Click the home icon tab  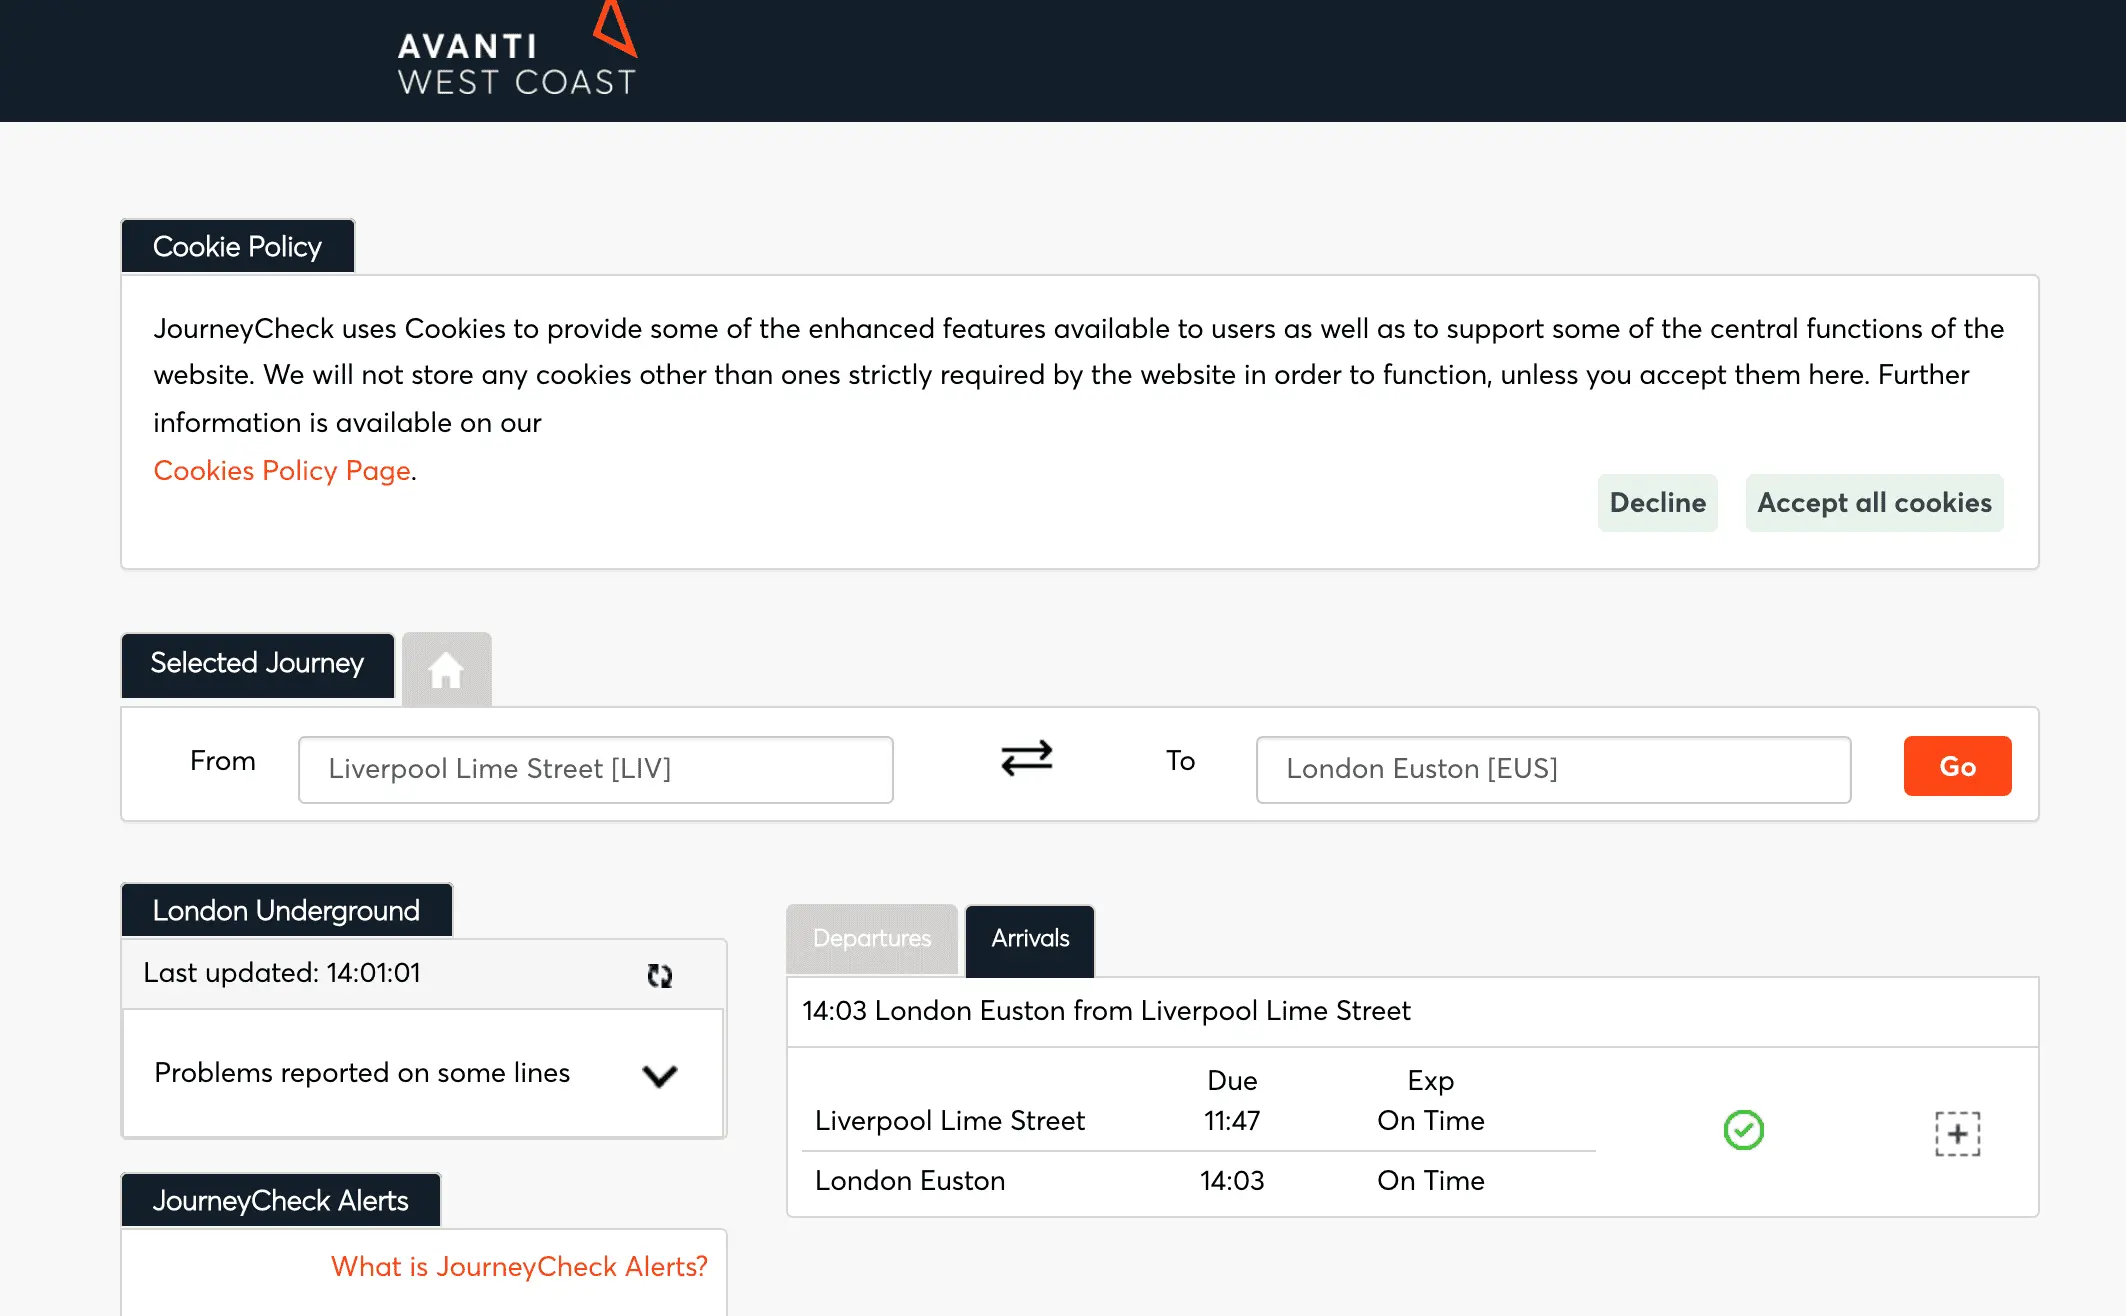pyautogui.click(x=446, y=669)
